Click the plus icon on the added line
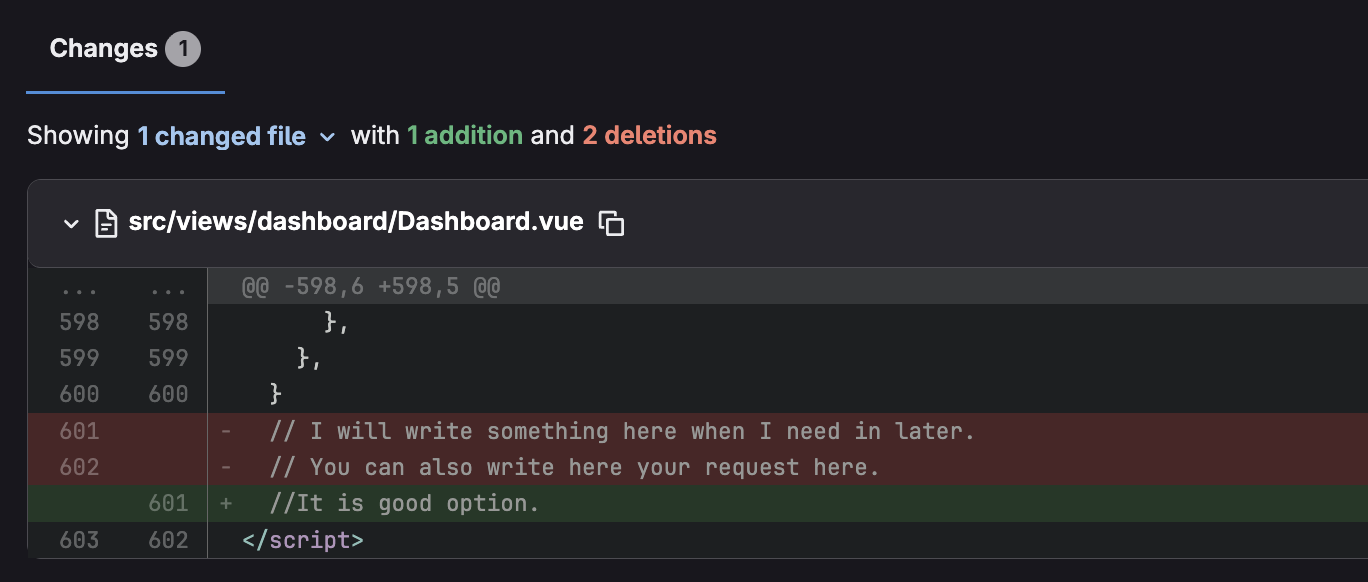This screenshot has height=582, width=1368. pyautogui.click(x=226, y=503)
